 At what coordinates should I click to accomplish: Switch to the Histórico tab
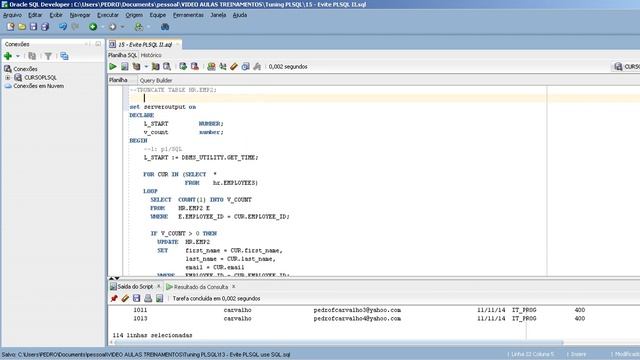151,55
